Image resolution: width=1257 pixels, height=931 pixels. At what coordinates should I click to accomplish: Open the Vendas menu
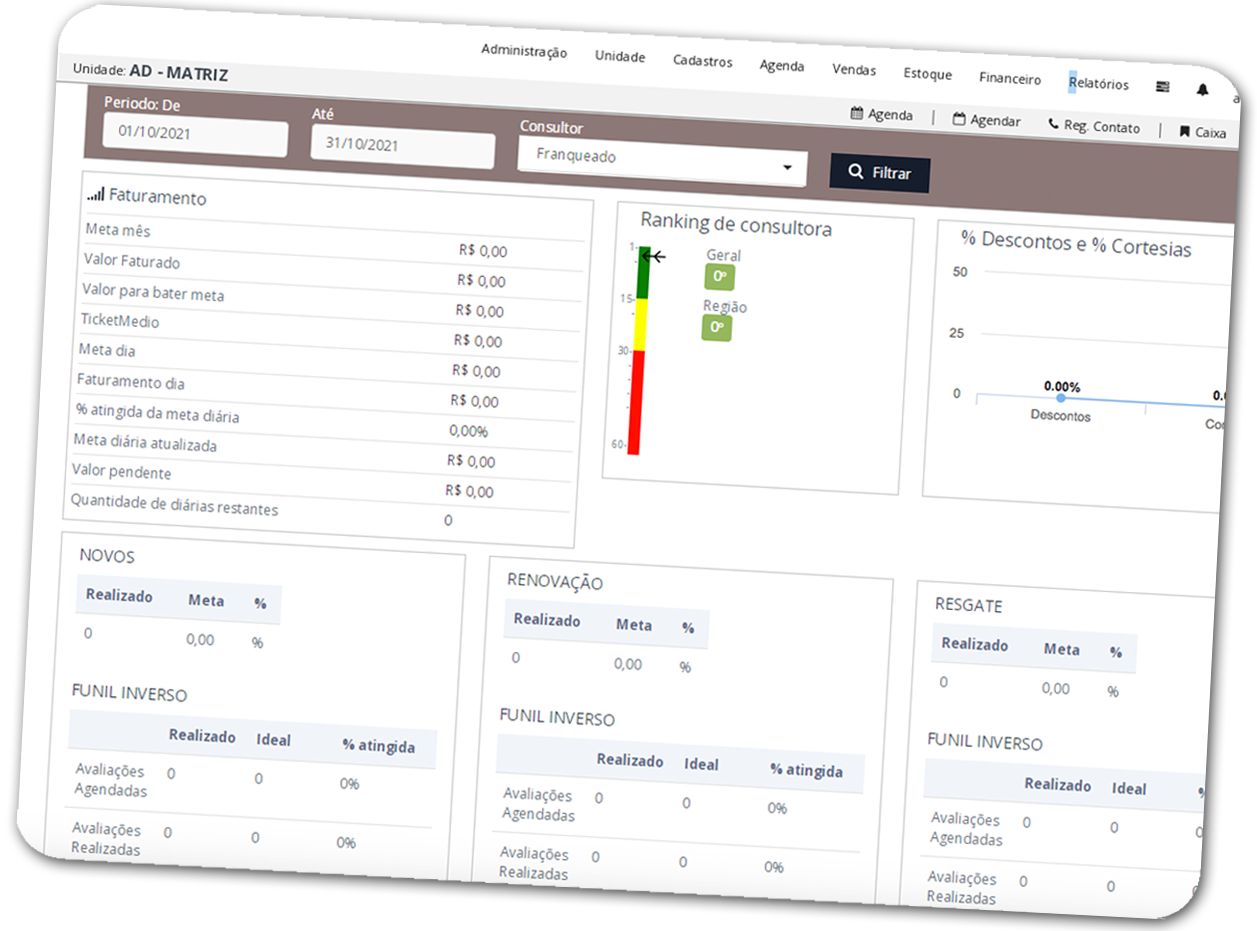click(854, 70)
